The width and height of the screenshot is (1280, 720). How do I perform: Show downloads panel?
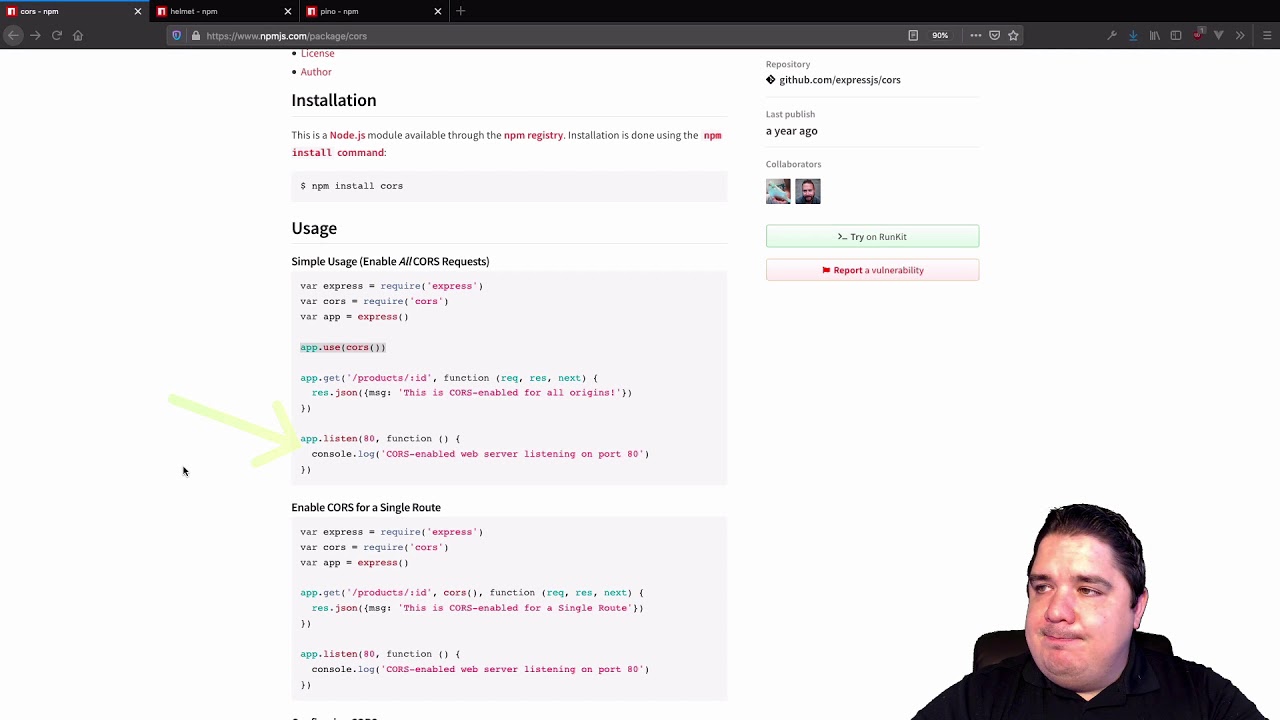1133,35
